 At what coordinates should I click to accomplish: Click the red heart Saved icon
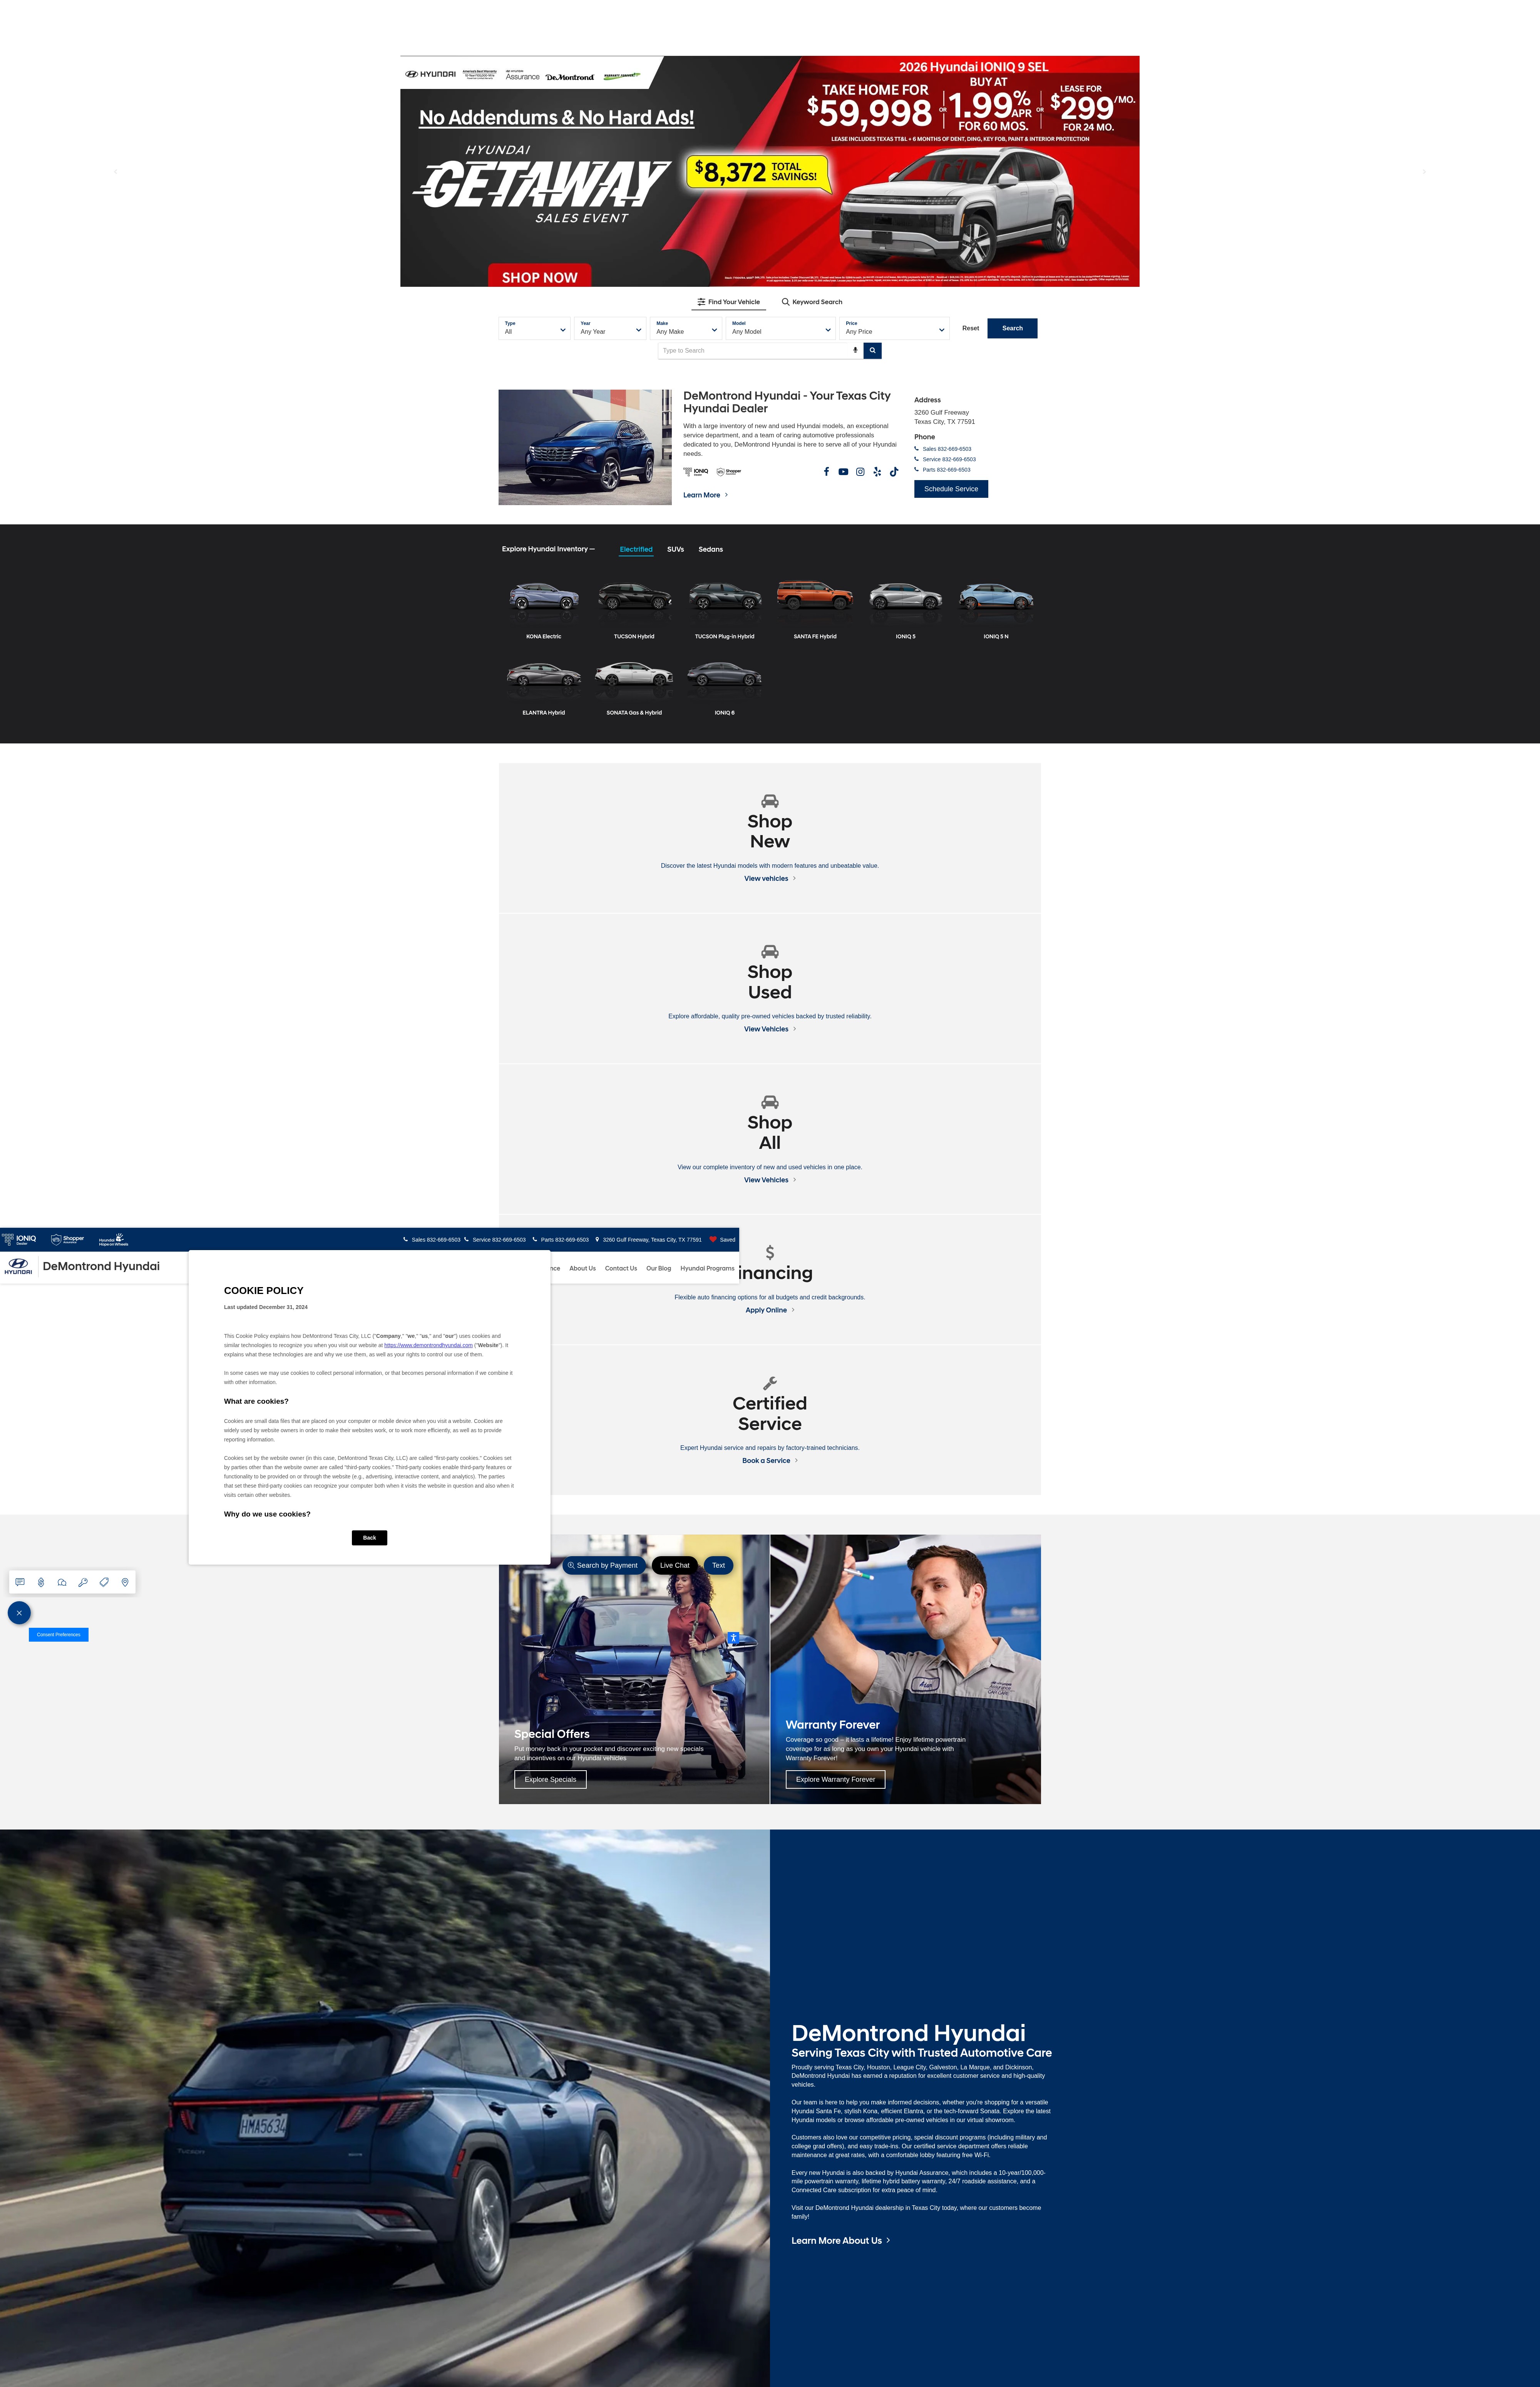point(713,1240)
